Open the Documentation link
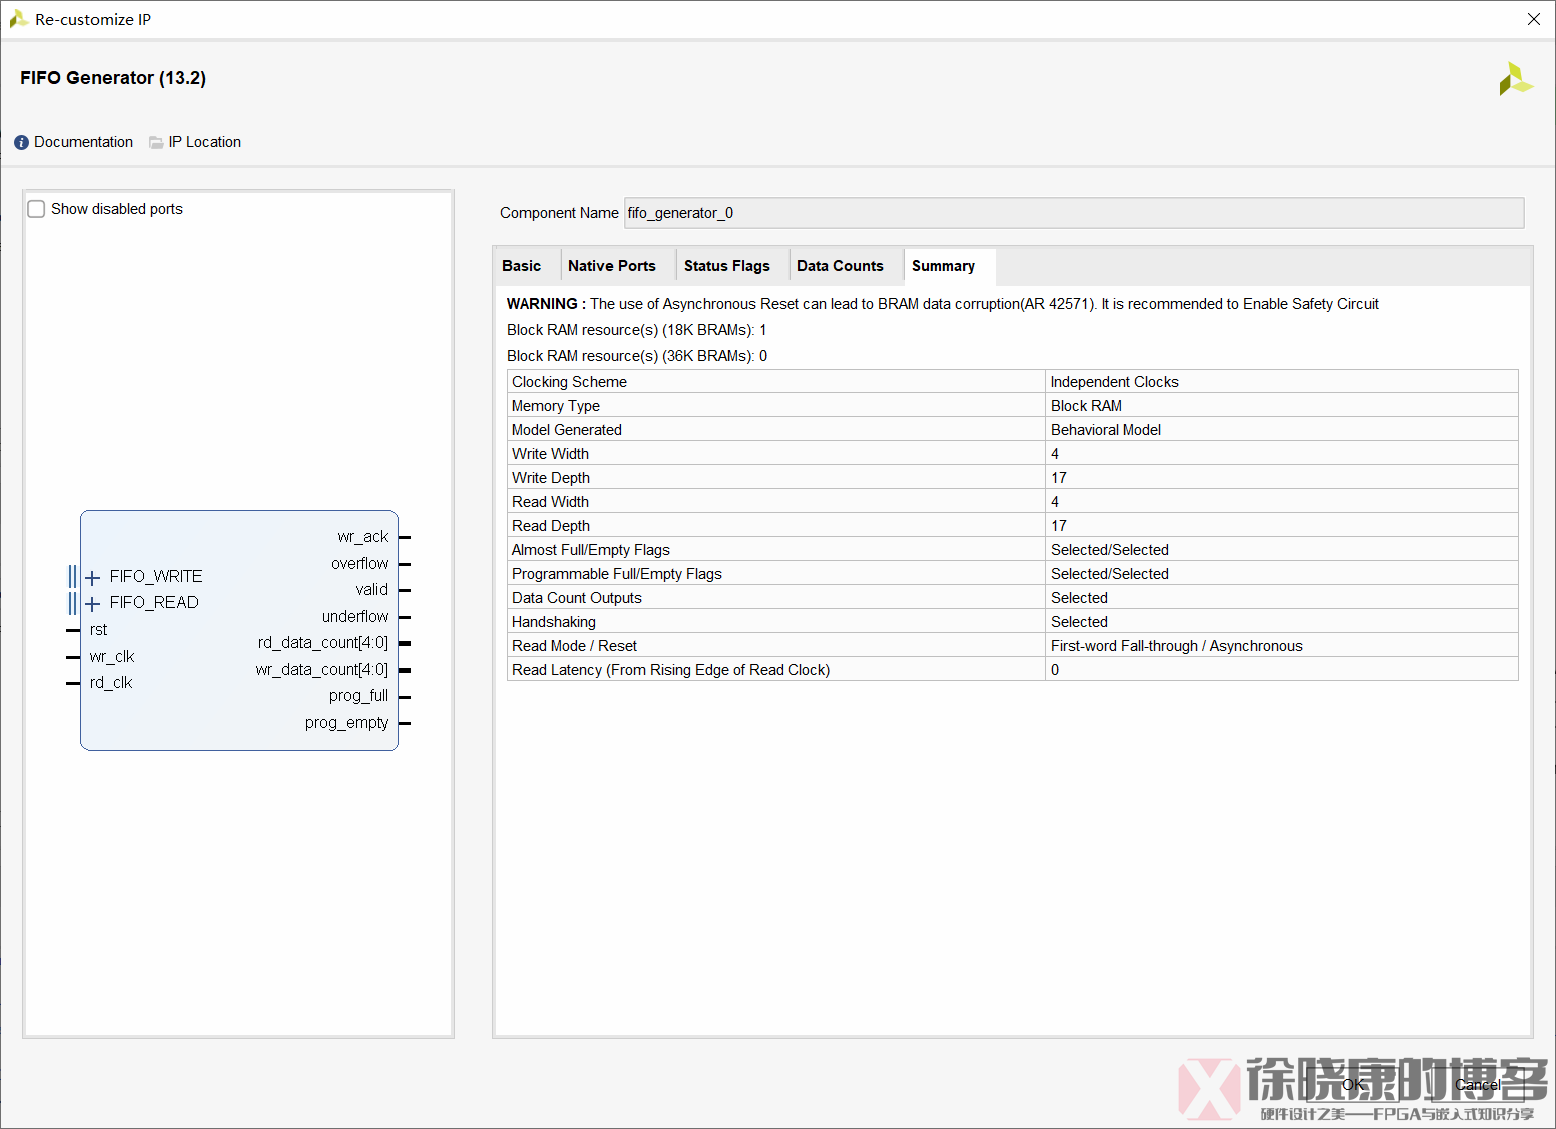 [x=83, y=142]
